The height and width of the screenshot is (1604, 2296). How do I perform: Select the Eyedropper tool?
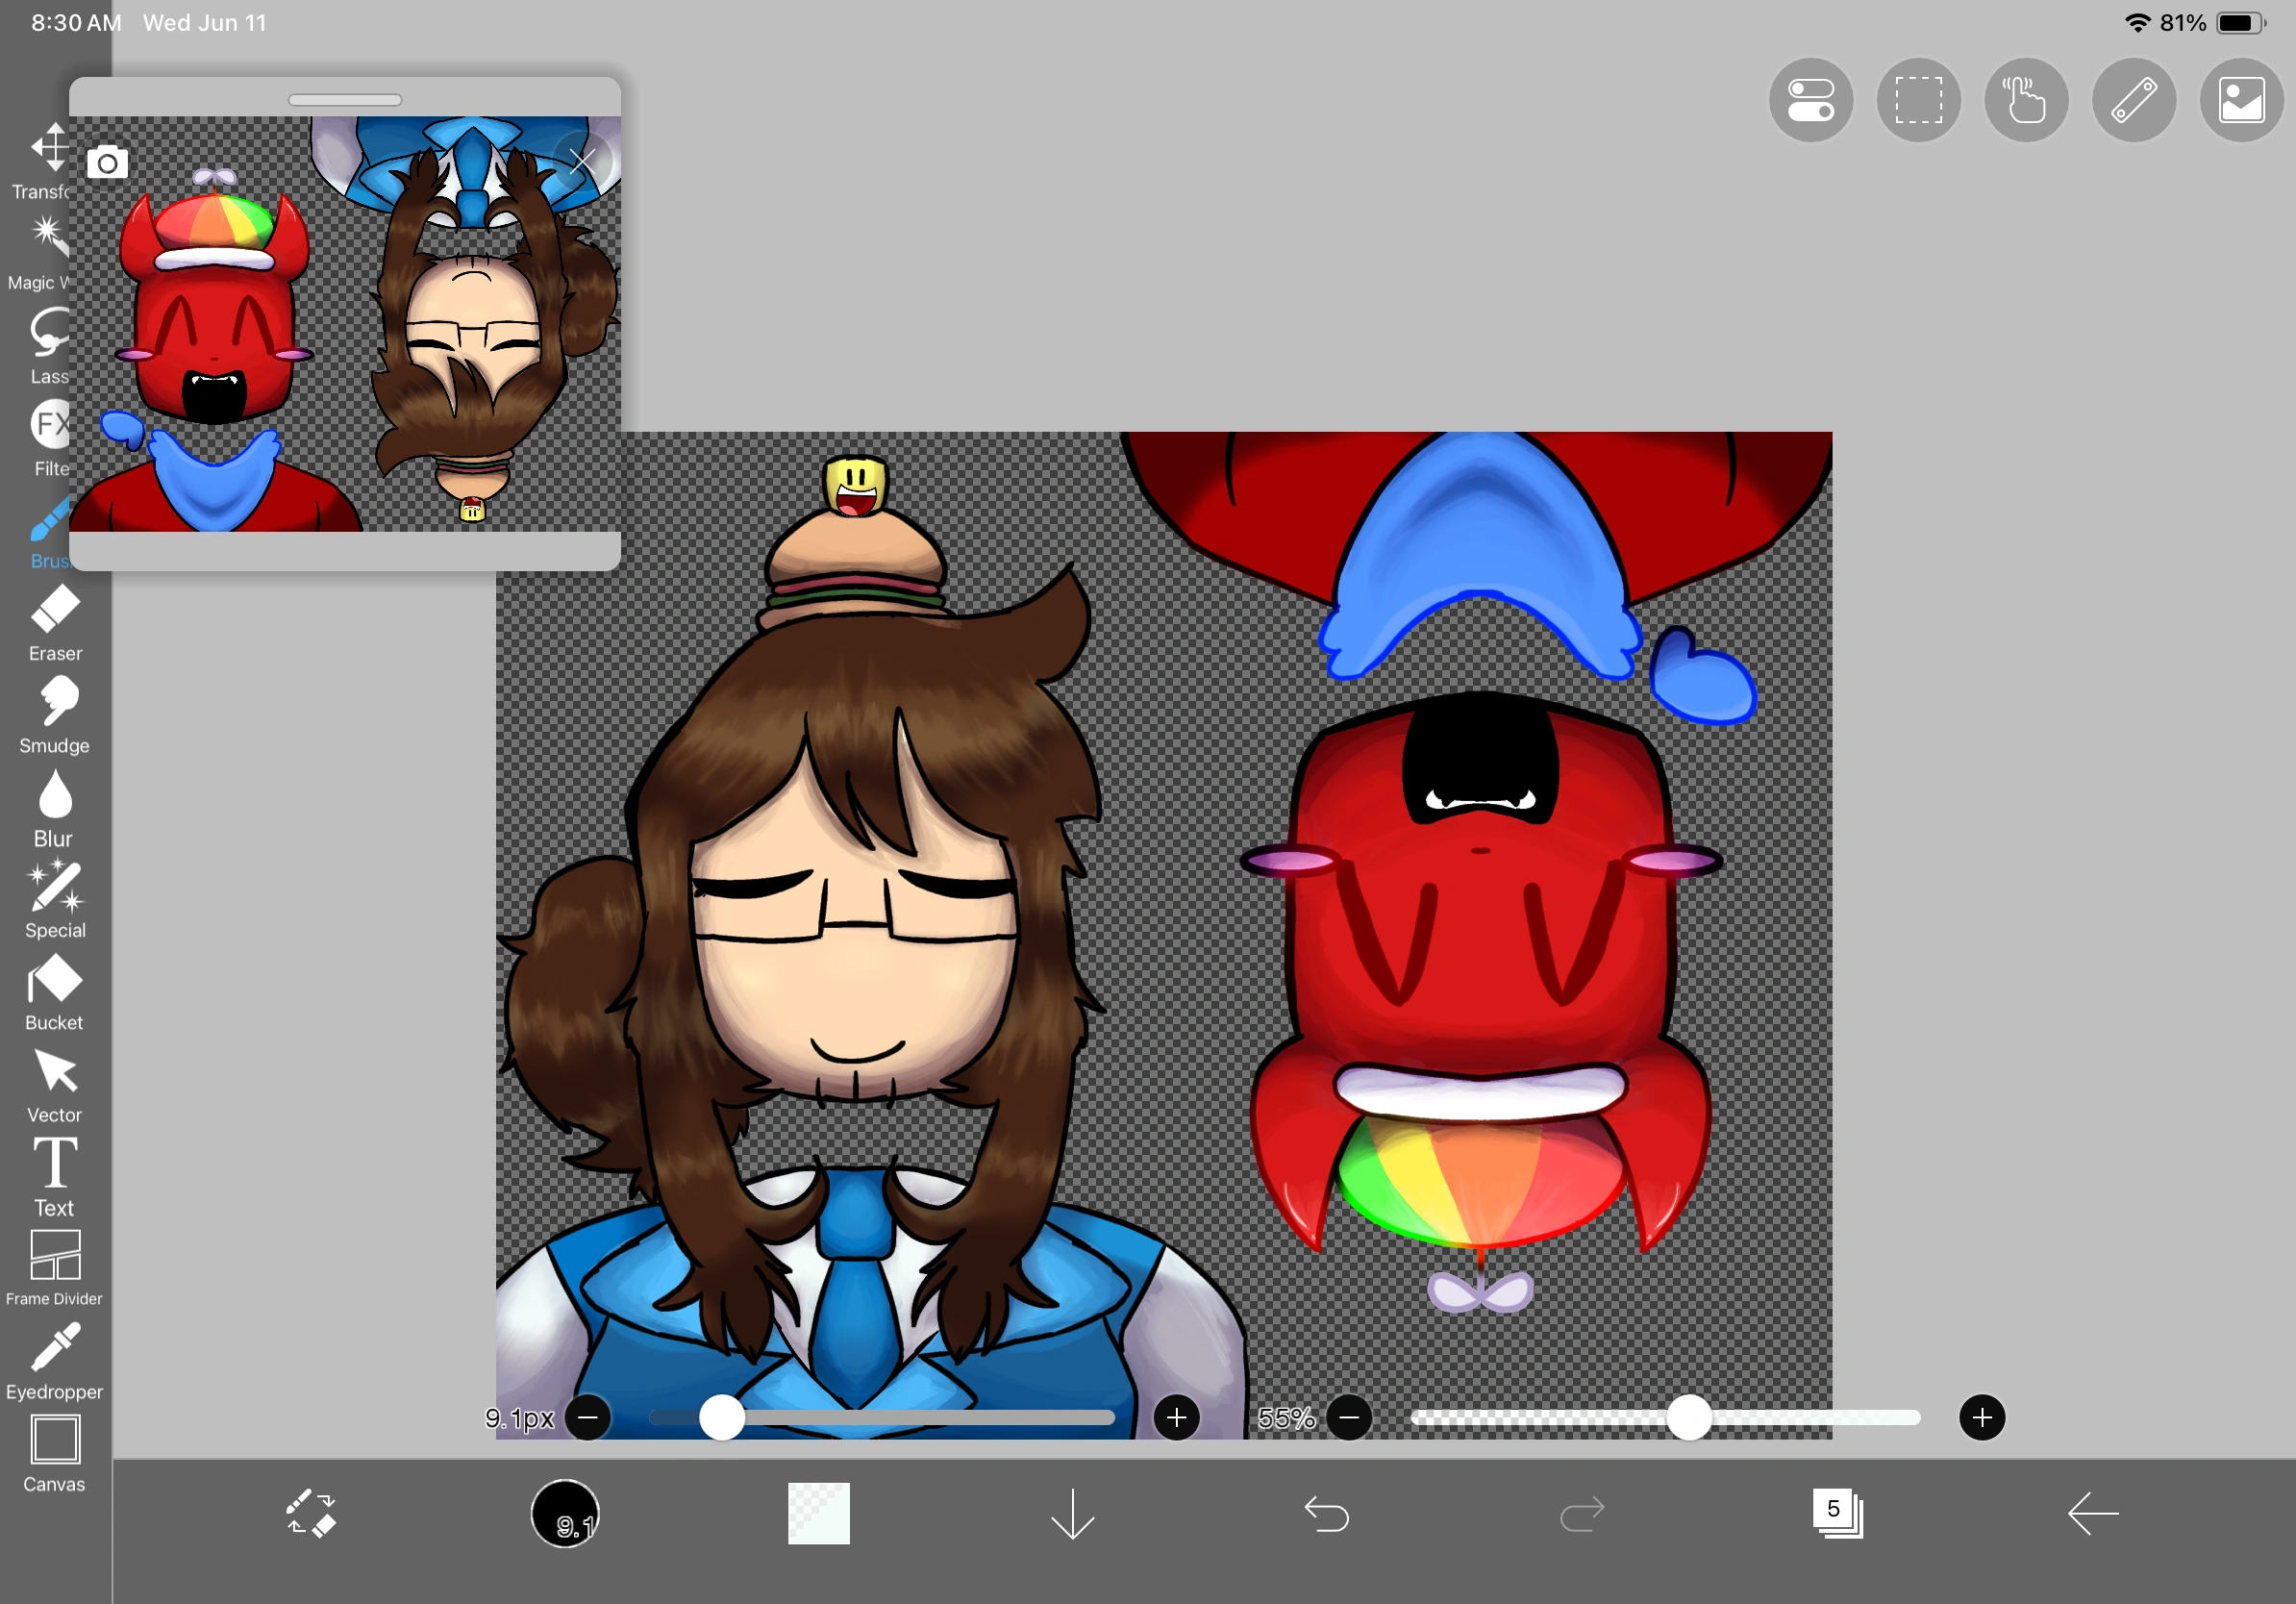pyautogui.click(x=55, y=1346)
